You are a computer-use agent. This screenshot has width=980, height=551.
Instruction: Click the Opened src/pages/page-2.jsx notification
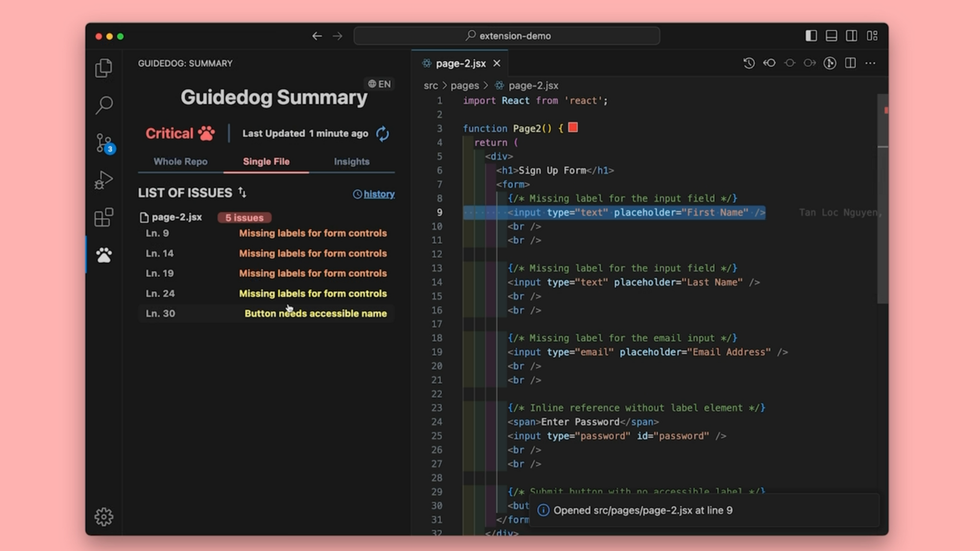704,510
